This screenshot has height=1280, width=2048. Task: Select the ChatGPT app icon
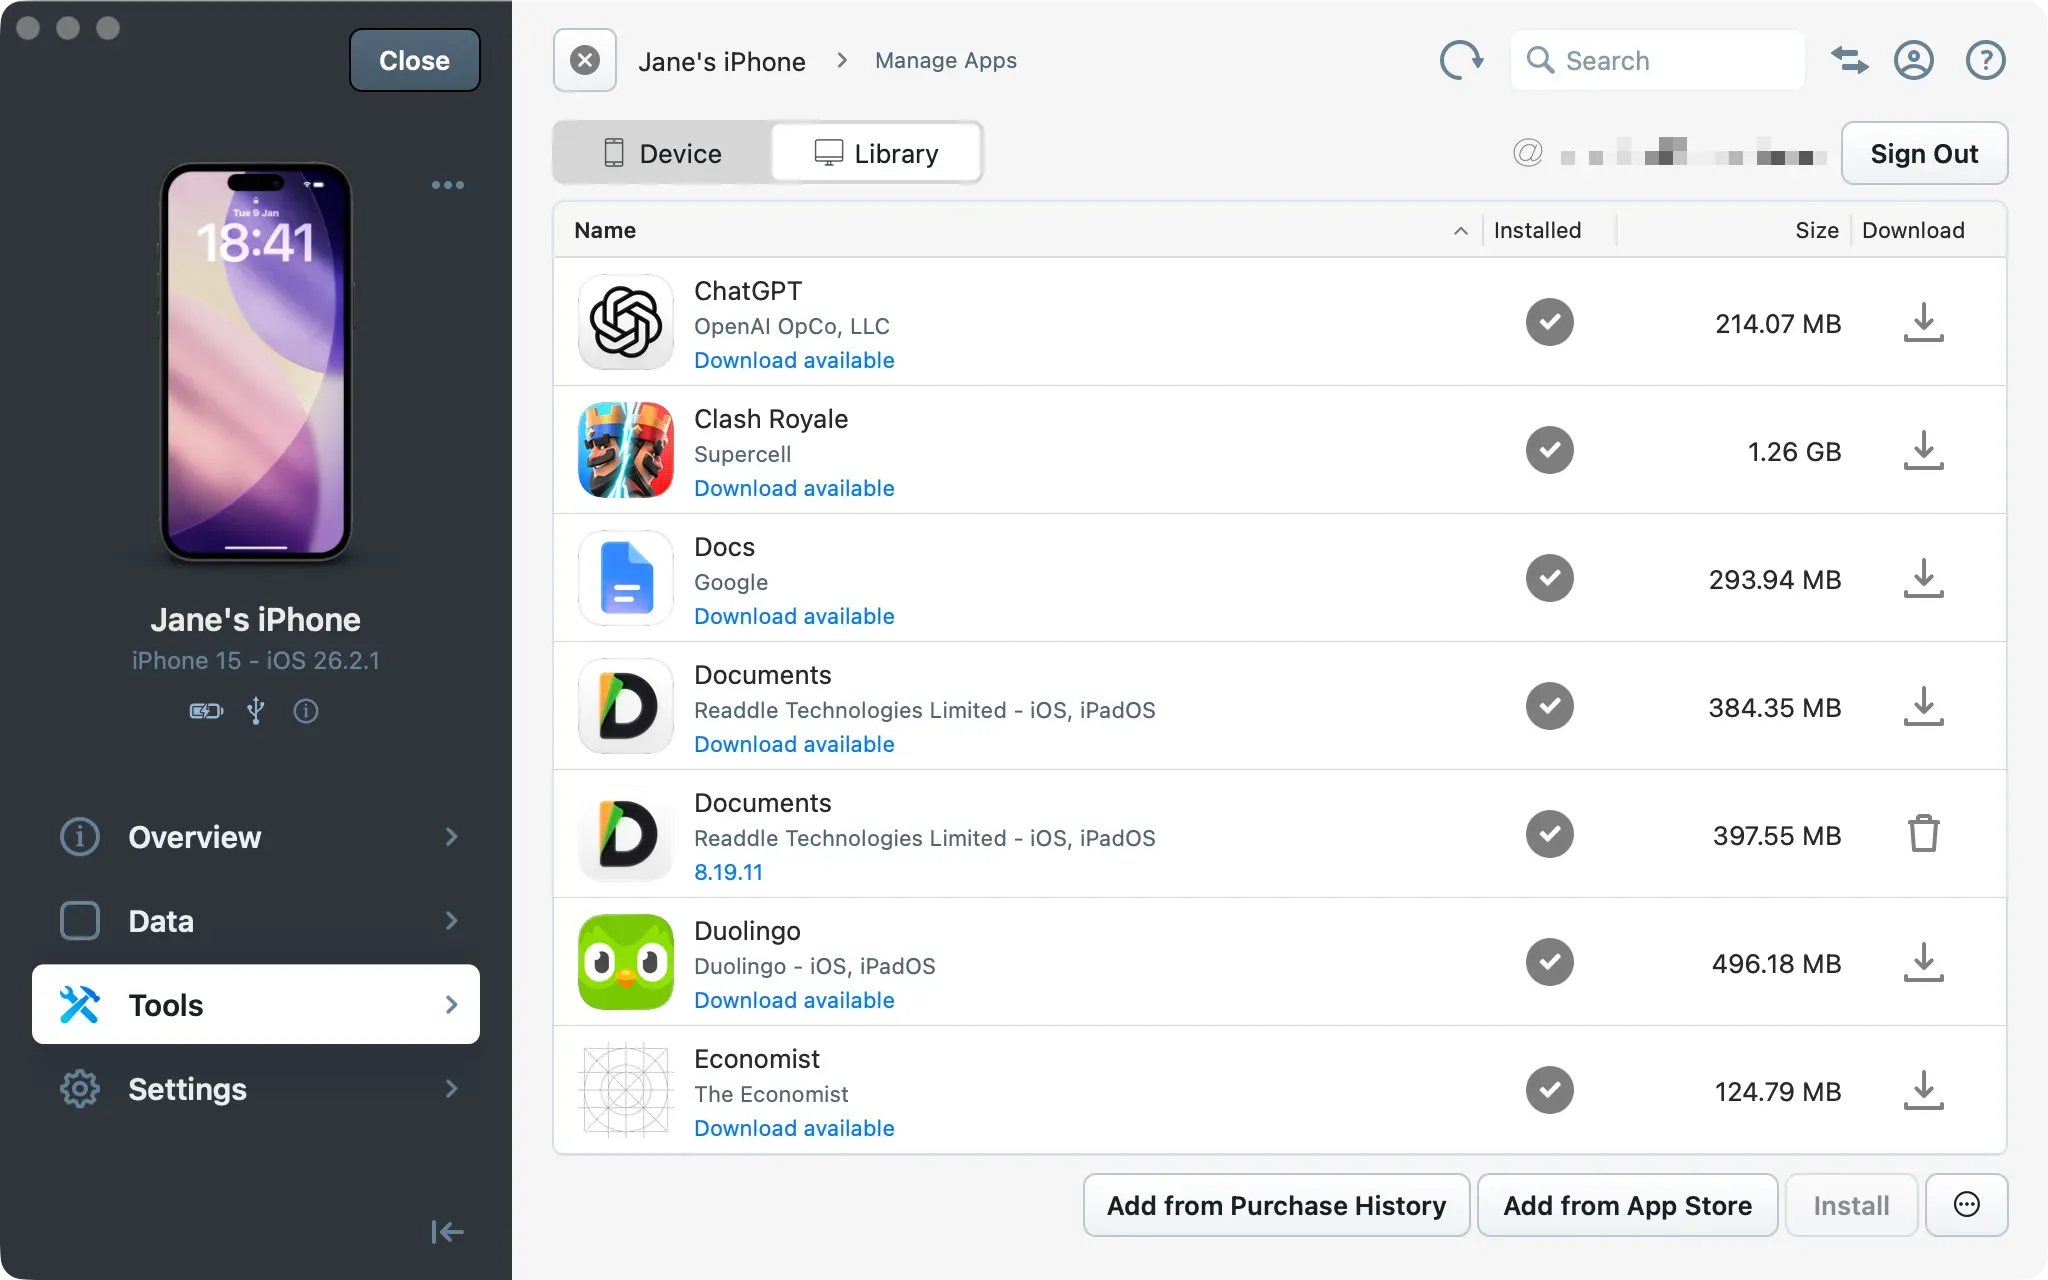(x=626, y=322)
